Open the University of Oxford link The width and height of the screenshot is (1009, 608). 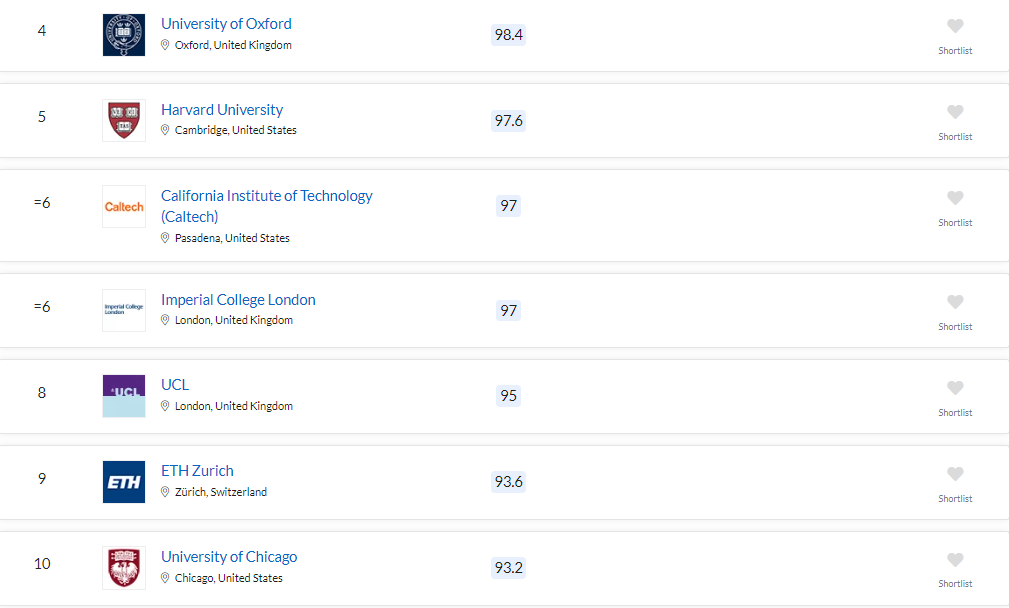pyautogui.click(x=226, y=24)
